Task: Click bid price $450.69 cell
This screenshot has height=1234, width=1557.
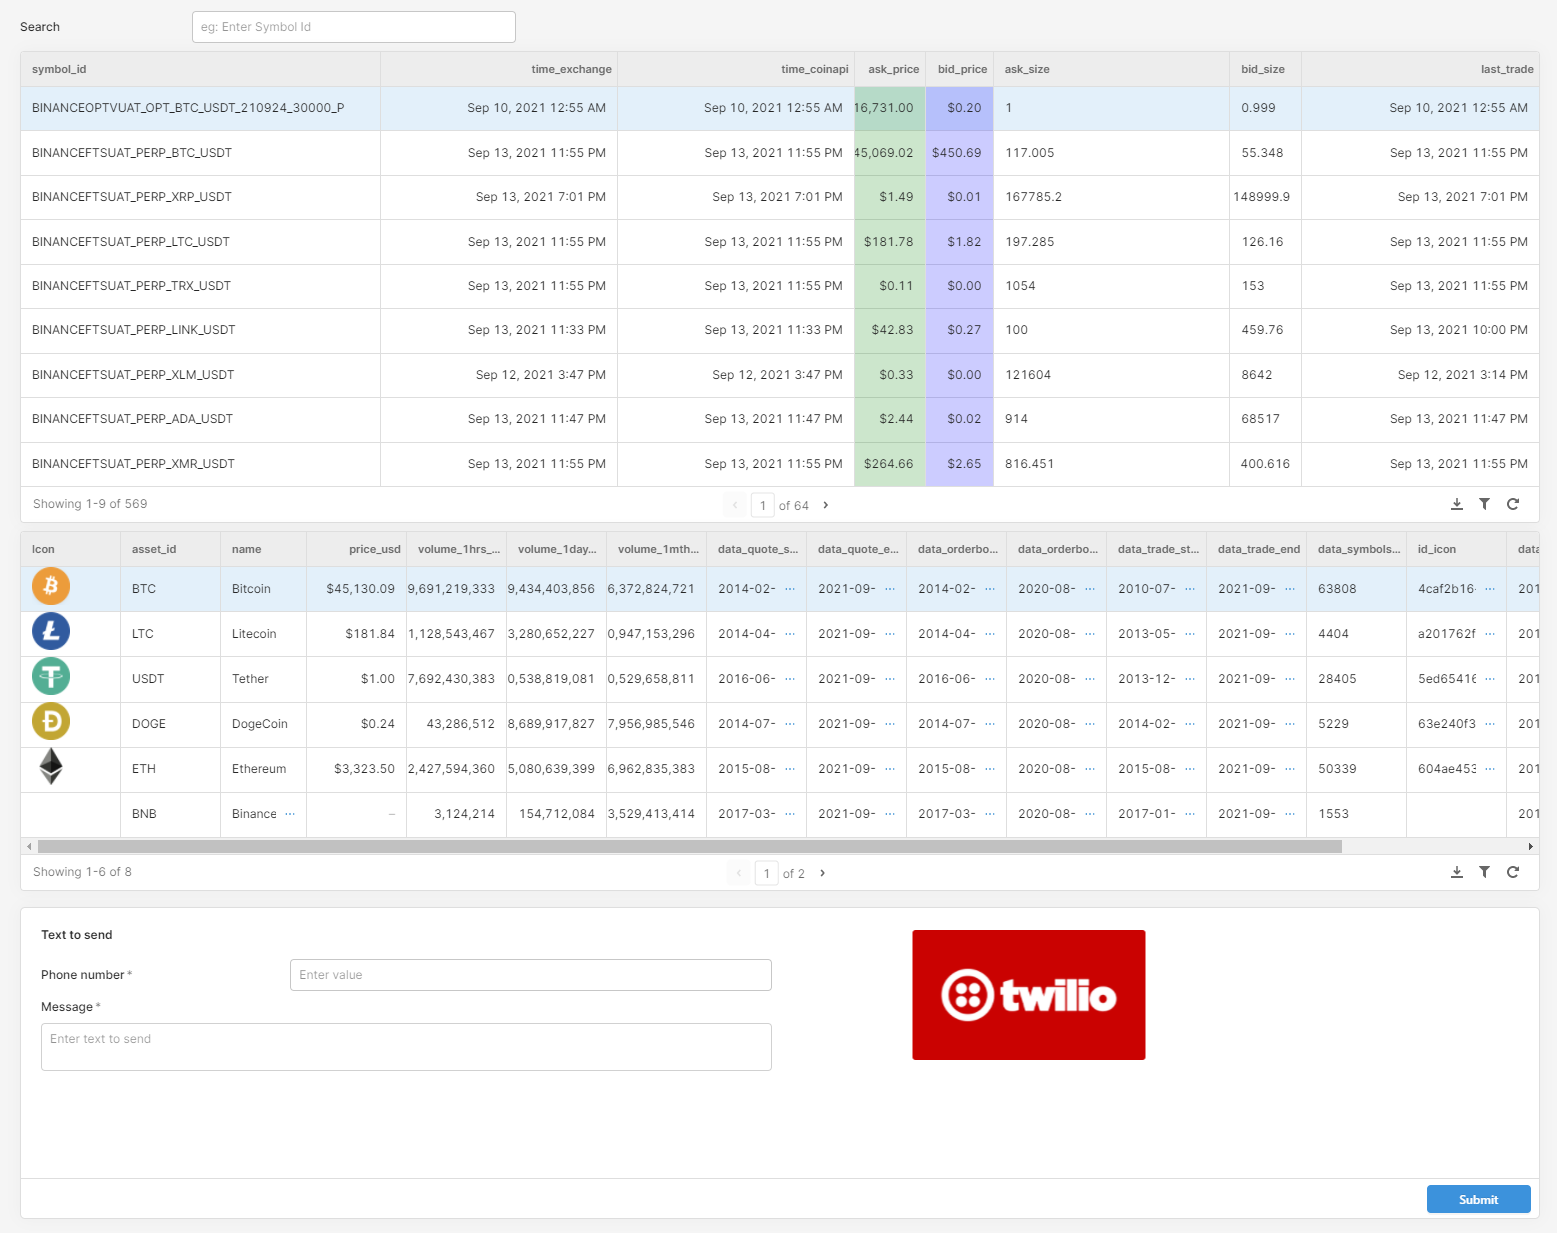Action: pos(960,153)
